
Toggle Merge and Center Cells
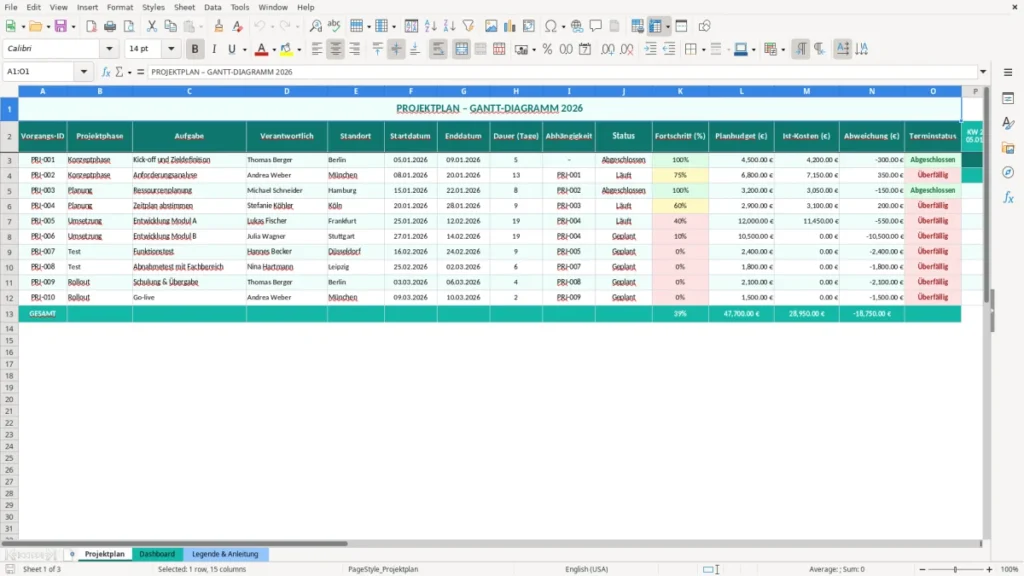[462, 49]
